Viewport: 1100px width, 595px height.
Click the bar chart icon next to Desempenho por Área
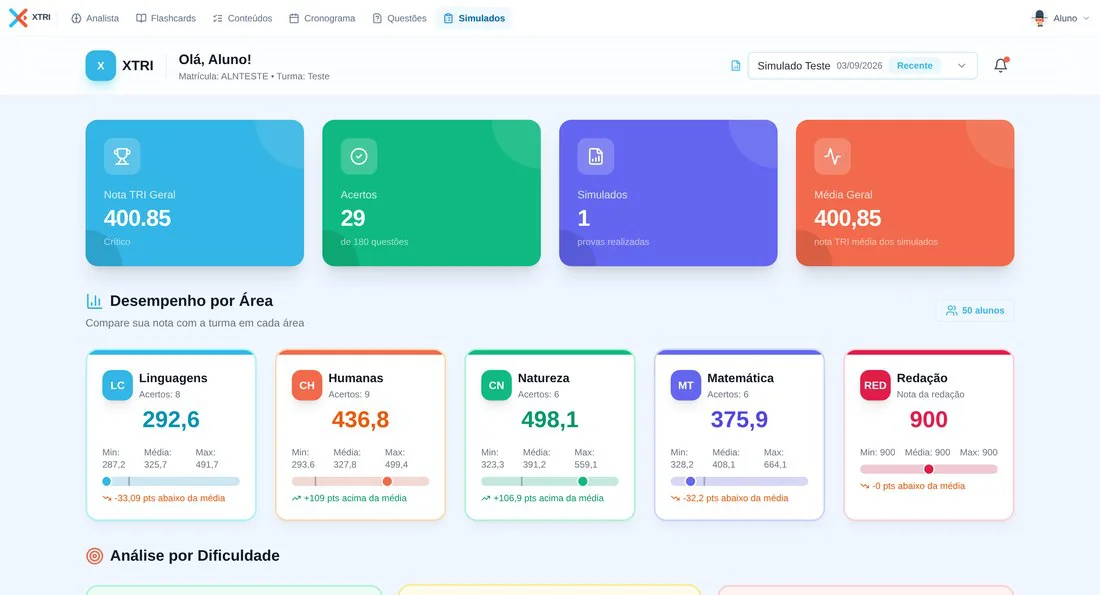tap(94, 301)
